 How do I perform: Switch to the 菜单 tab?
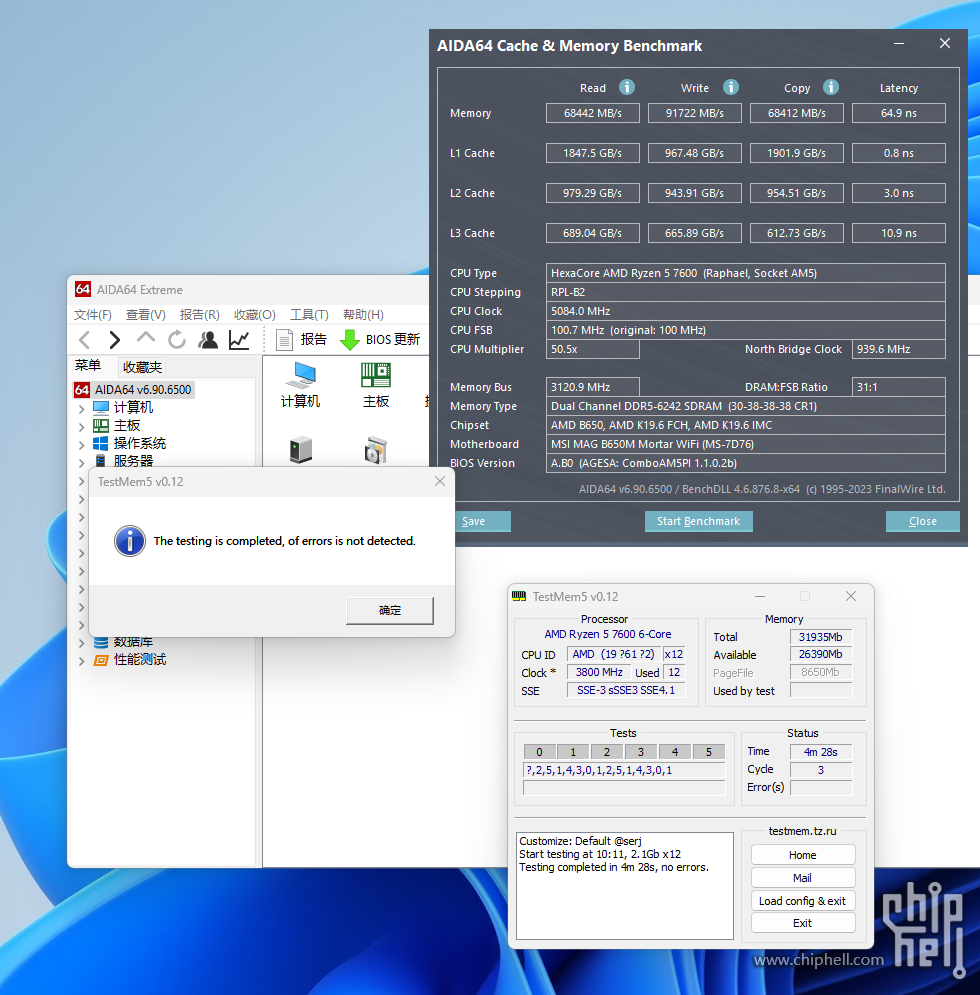click(88, 366)
